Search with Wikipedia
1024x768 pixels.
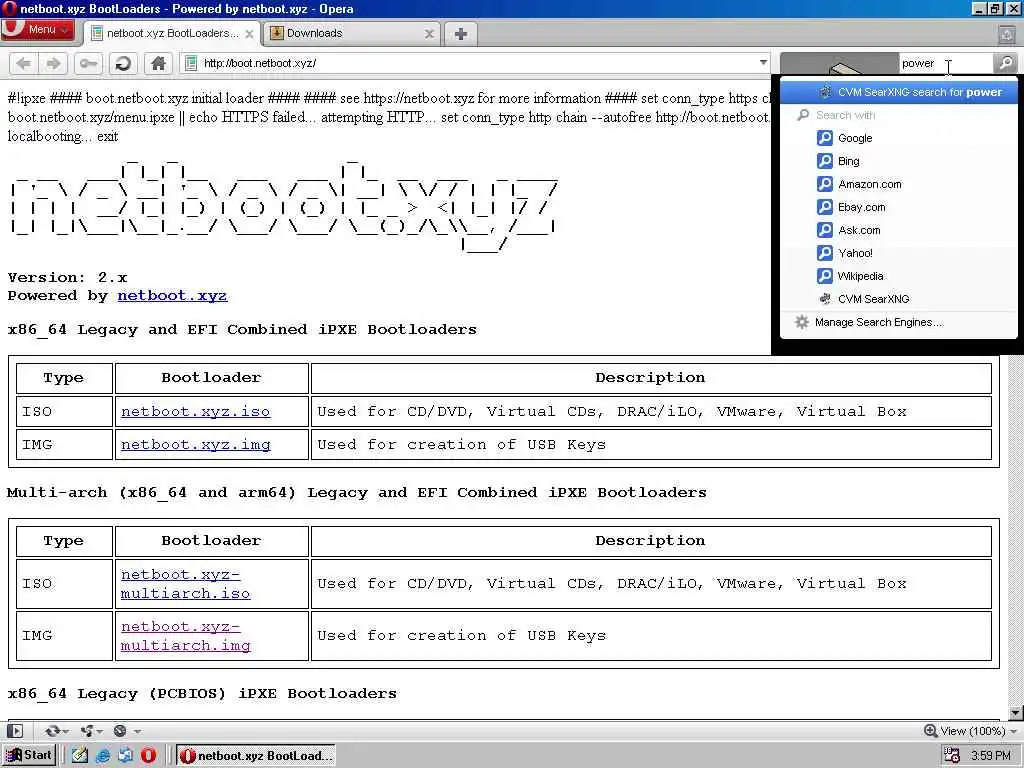tap(899, 276)
